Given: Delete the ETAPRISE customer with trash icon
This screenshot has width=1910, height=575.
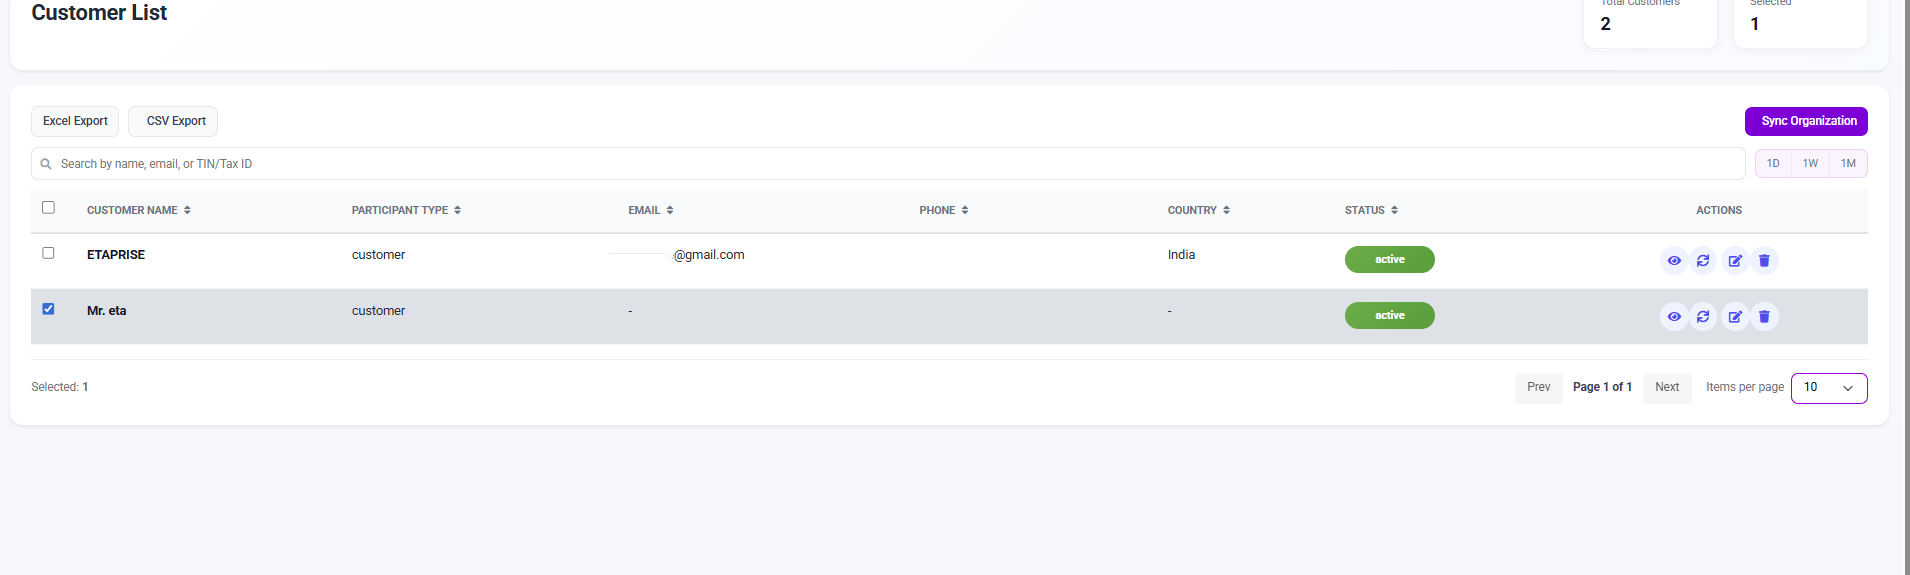Looking at the screenshot, I should tap(1764, 261).
